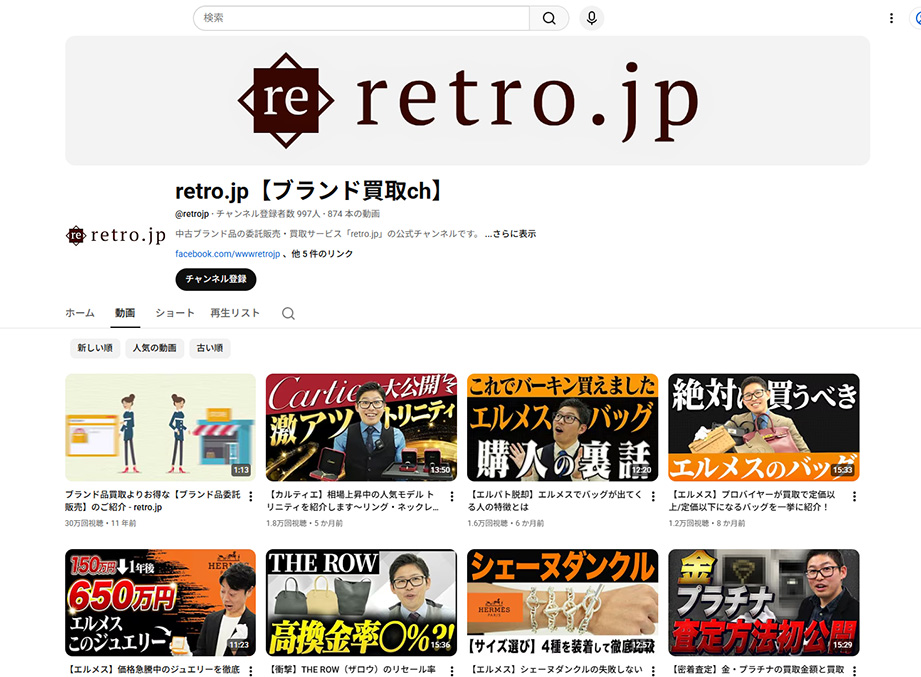Activate voice search via the microphone icon
This screenshot has height=677, width=921.
(590, 18)
